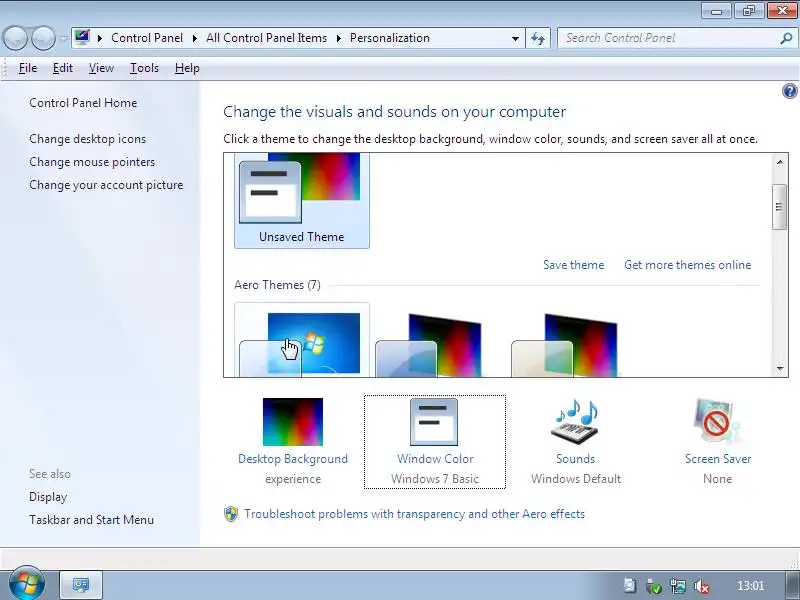The height and width of the screenshot is (600, 800).
Task: Open the Sounds keyboard icon
Action: pyautogui.click(x=575, y=422)
